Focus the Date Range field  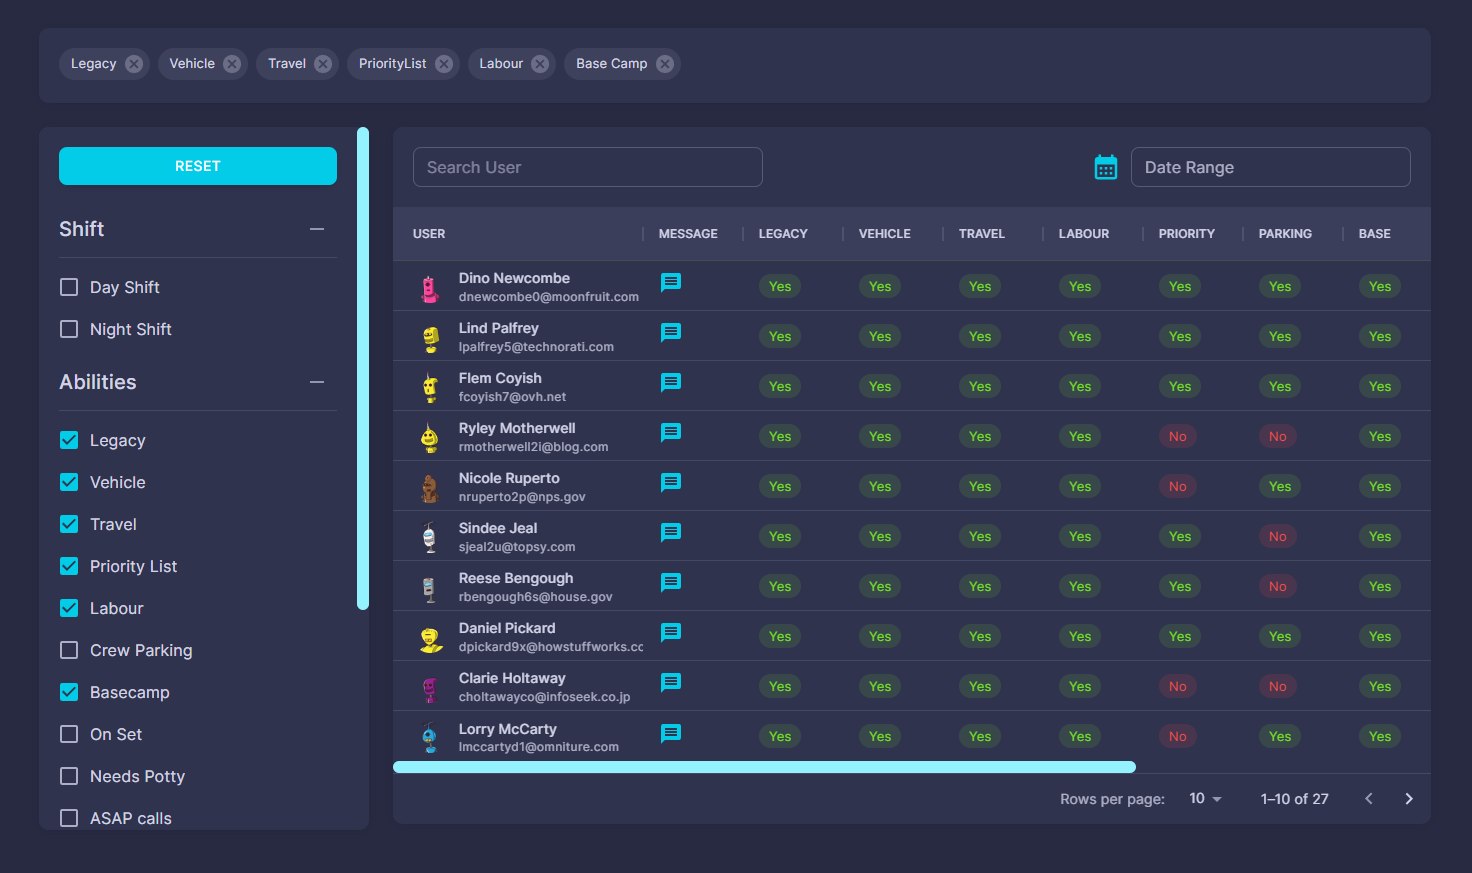click(x=1270, y=167)
